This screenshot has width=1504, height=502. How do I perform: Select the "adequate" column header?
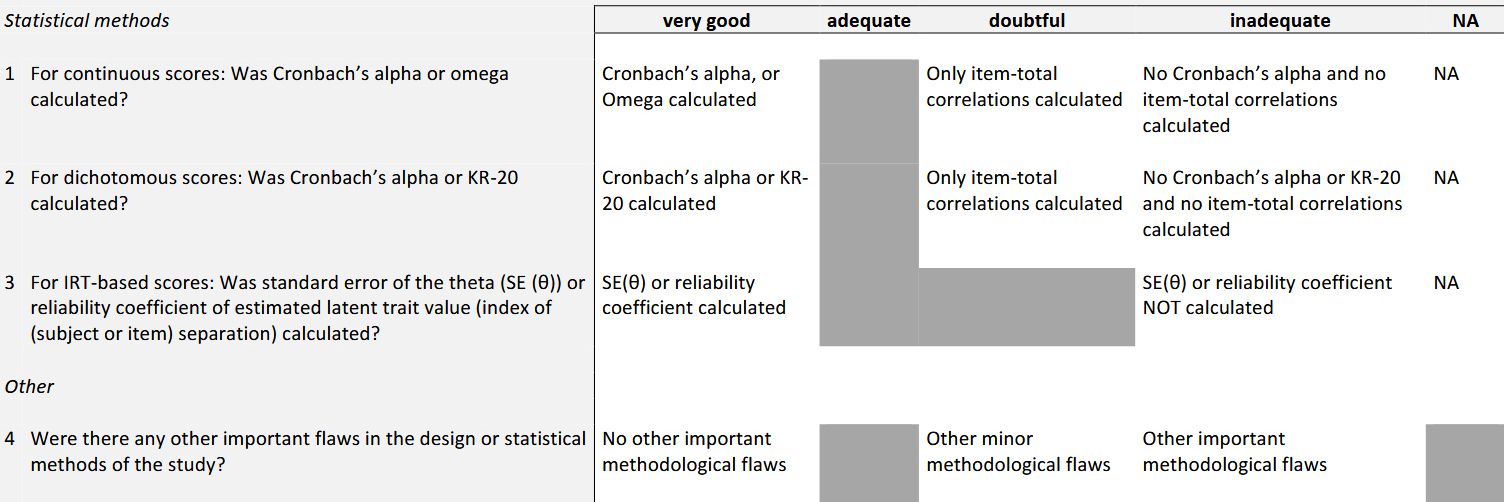click(x=869, y=20)
